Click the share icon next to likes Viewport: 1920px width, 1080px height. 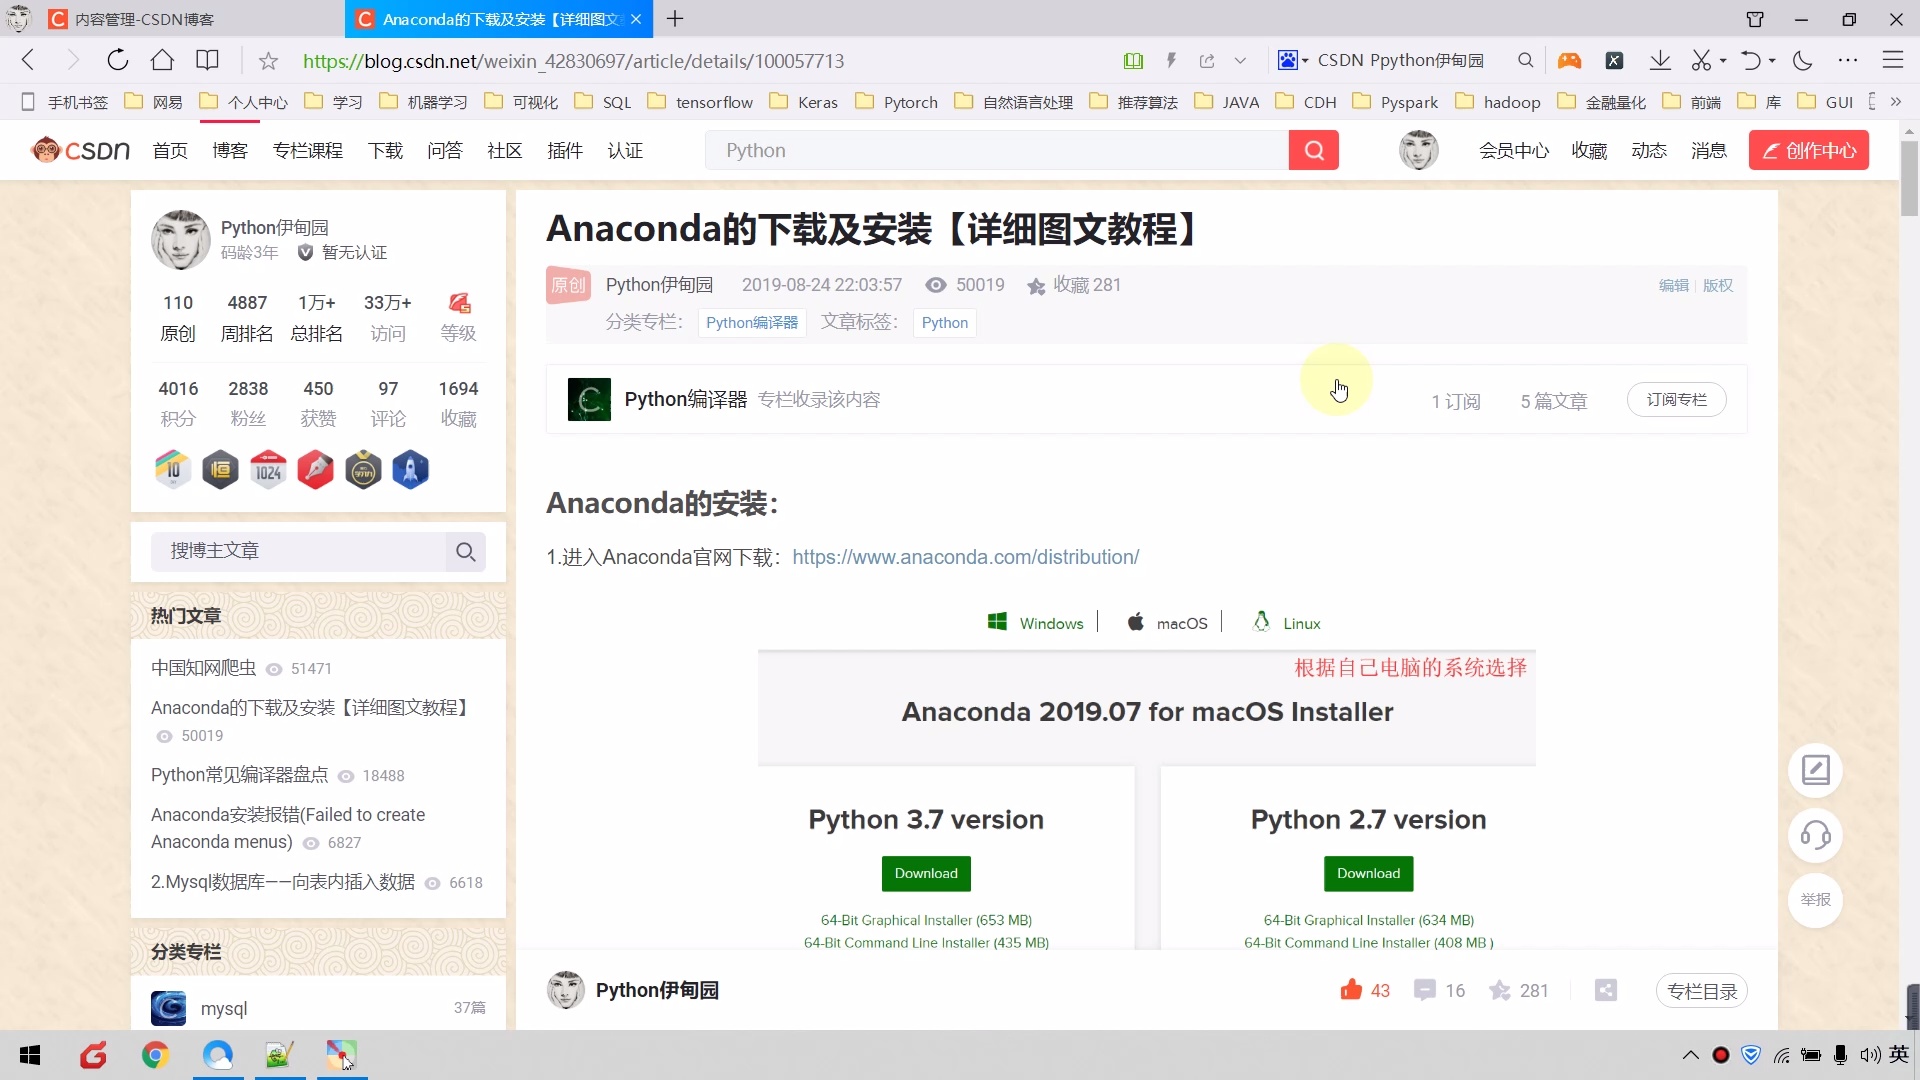click(1605, 990)
